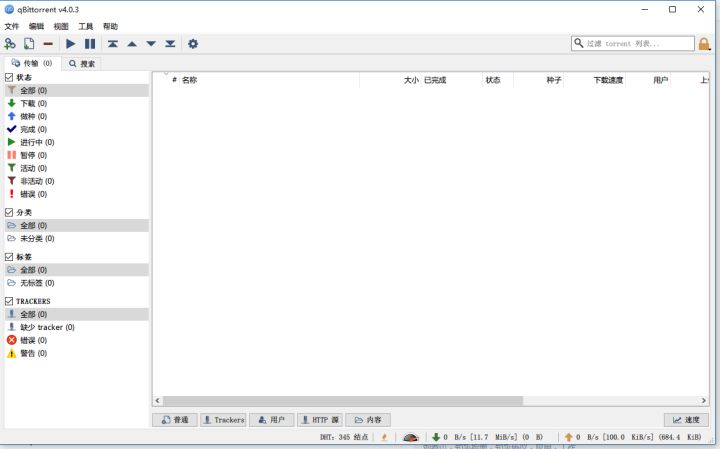720x449 pixels.
Task: Select 全部 (0) under 状态
Action: (77, 90)
